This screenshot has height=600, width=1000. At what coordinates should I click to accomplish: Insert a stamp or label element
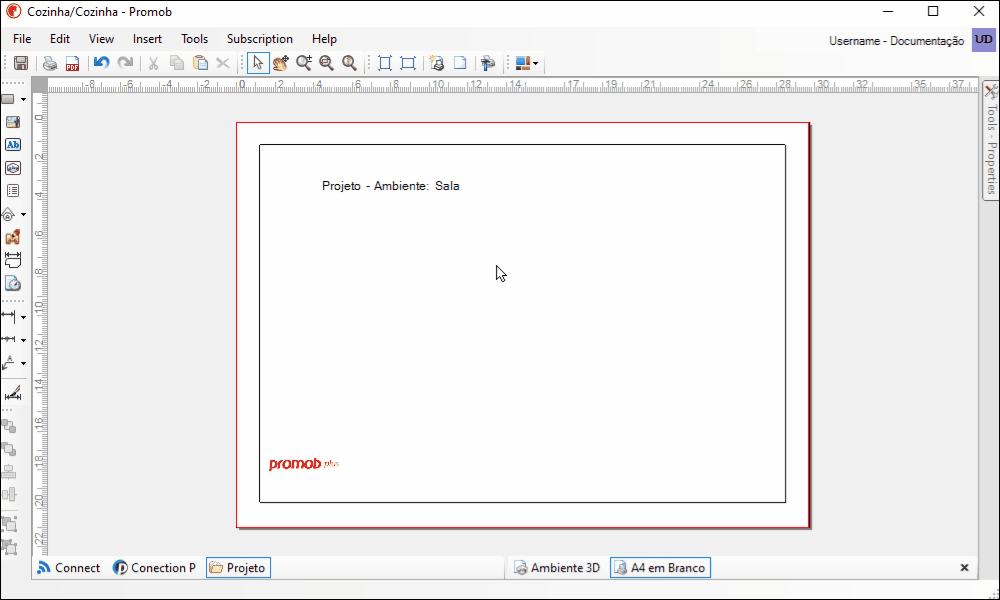coord(13,168)
